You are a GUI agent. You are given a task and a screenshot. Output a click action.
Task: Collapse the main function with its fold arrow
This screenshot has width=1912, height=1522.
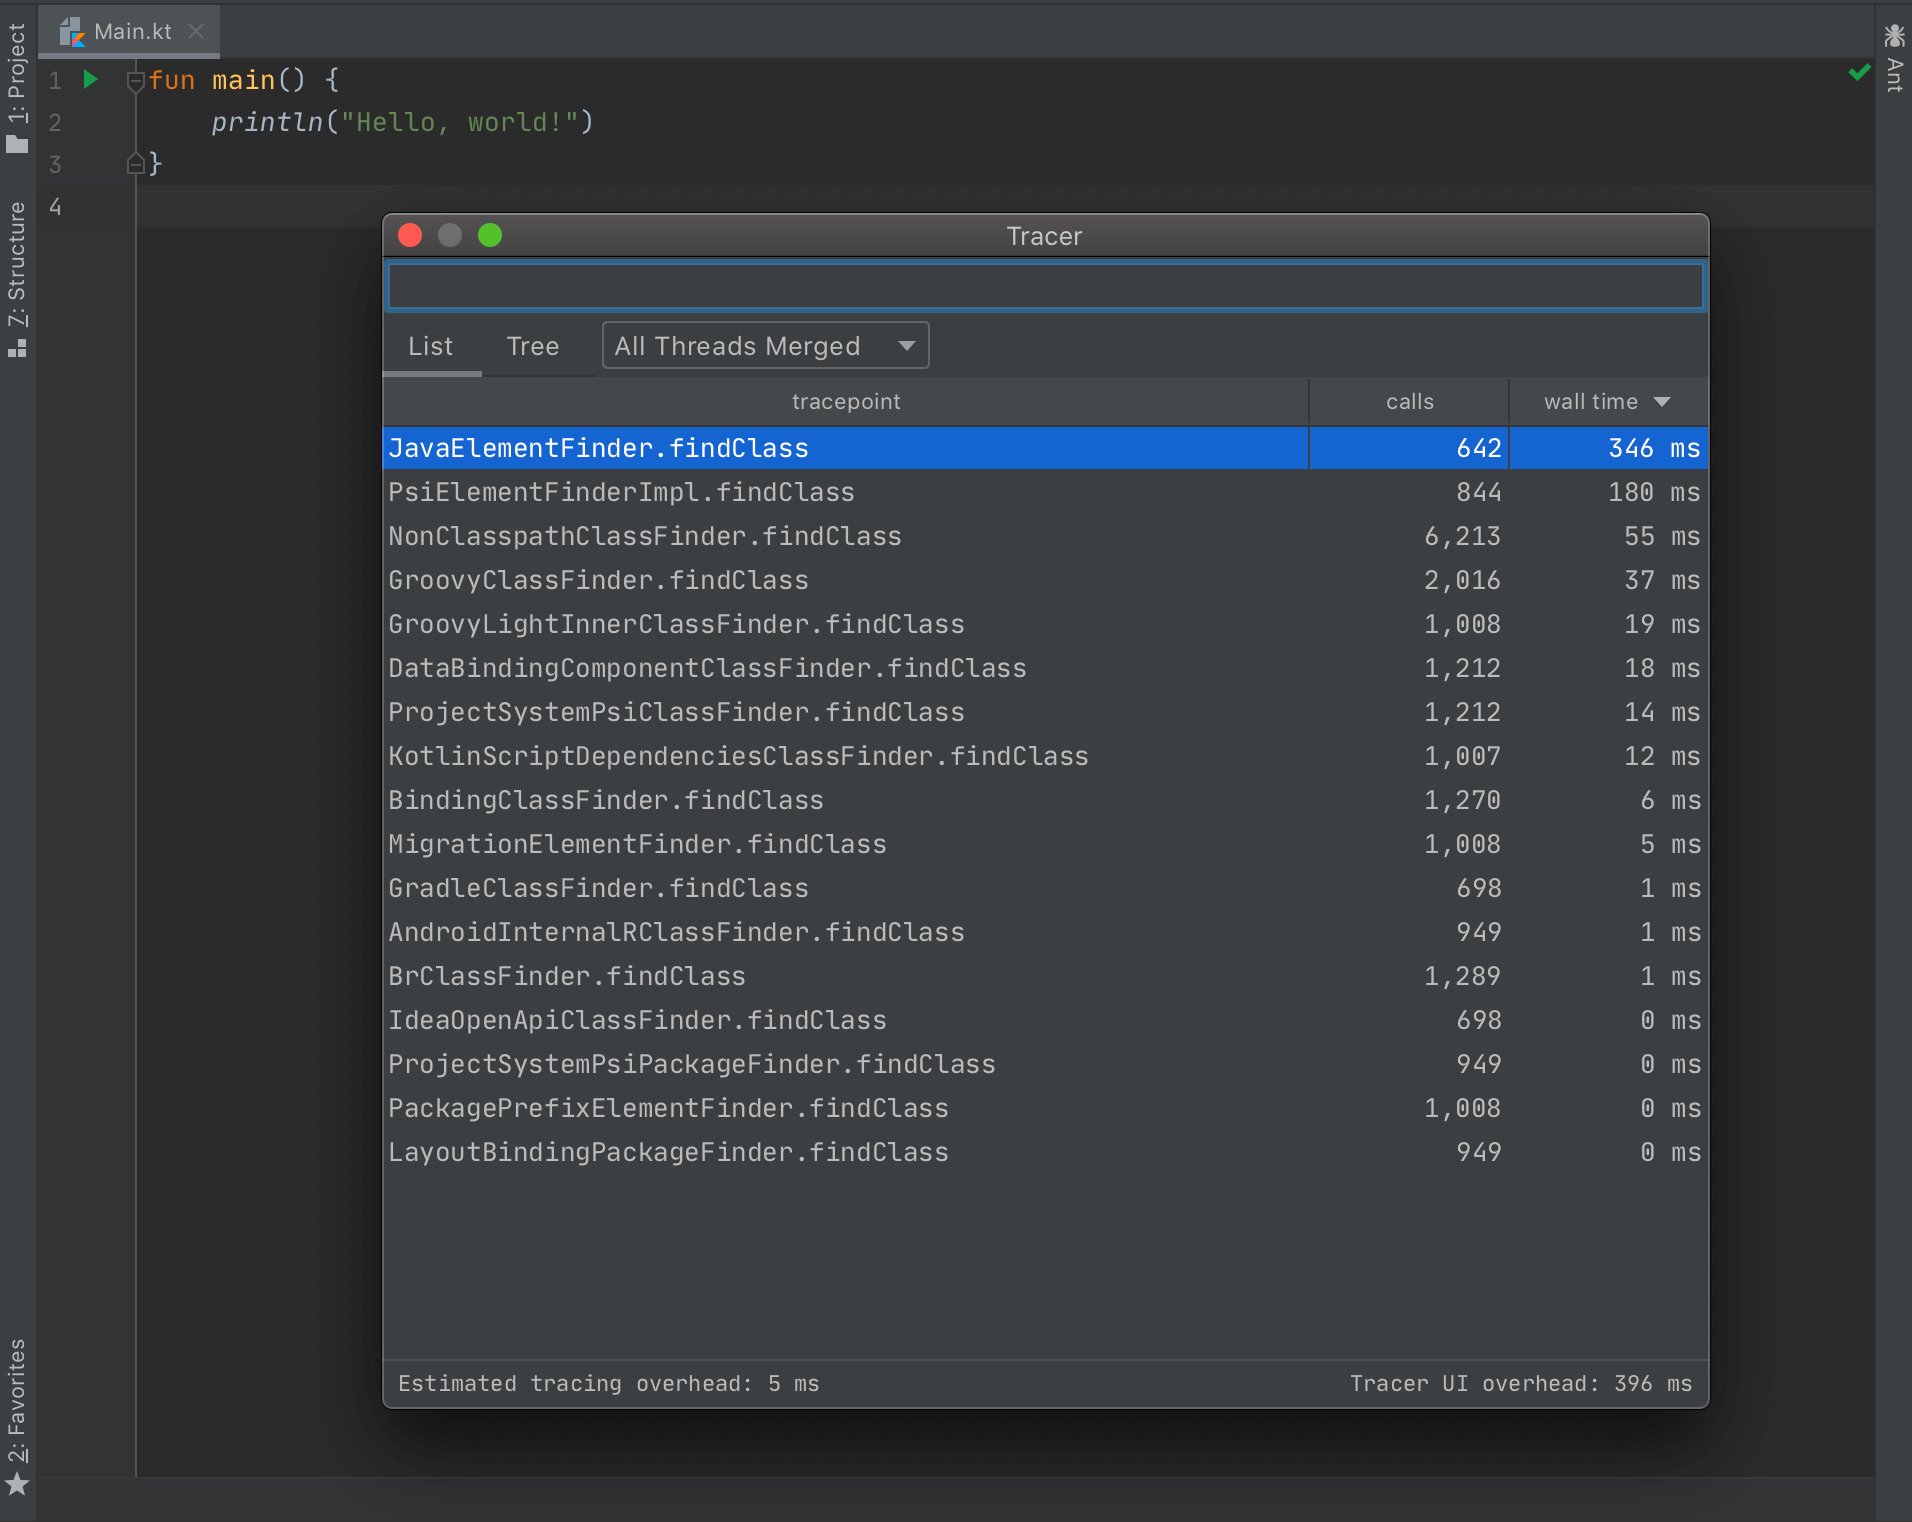(x=135, y=80)
